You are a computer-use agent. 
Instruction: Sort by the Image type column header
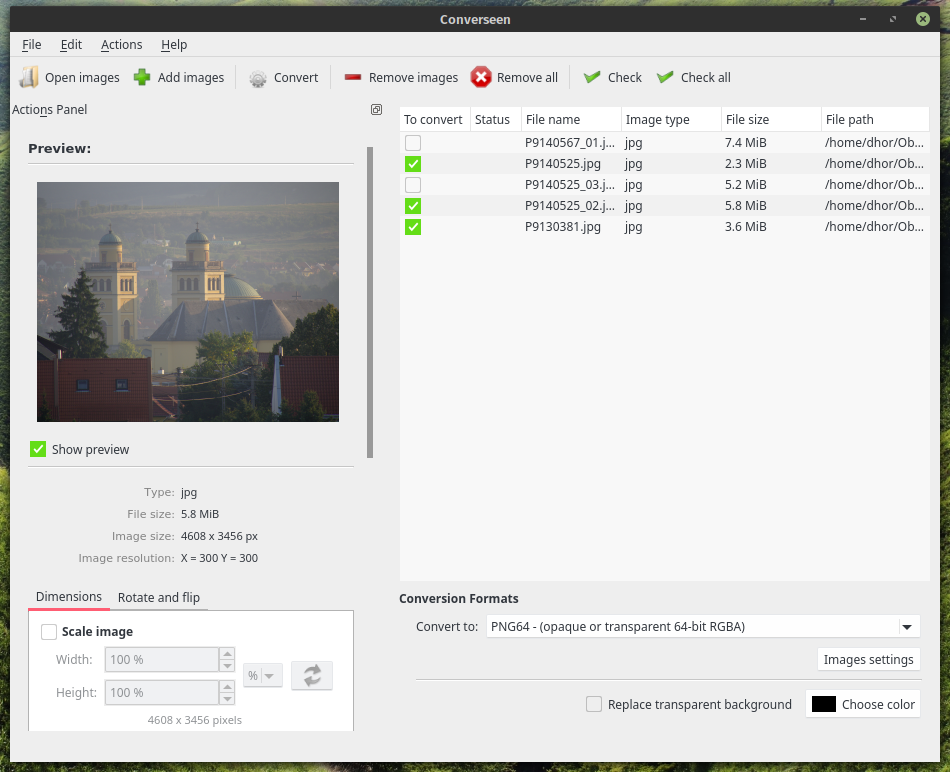pyautogui.click(x=671, y=119)
